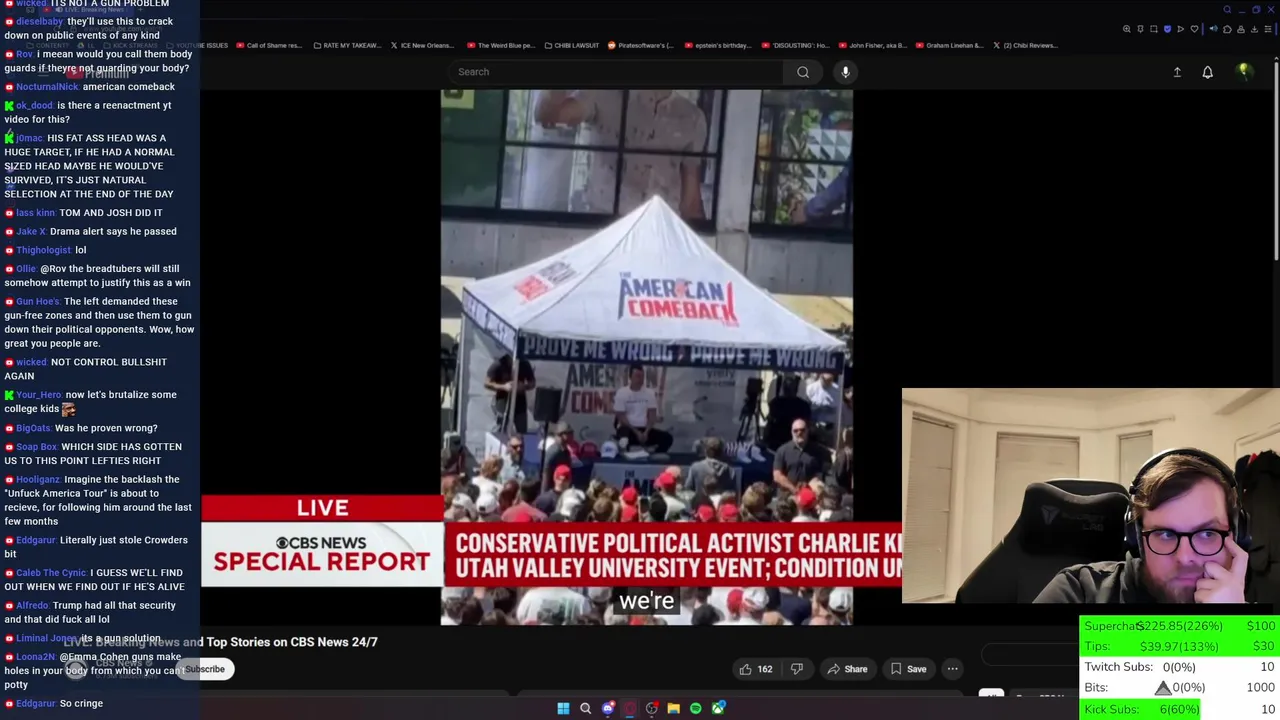Open Easy Setup sliders icon

[1268, 29]
